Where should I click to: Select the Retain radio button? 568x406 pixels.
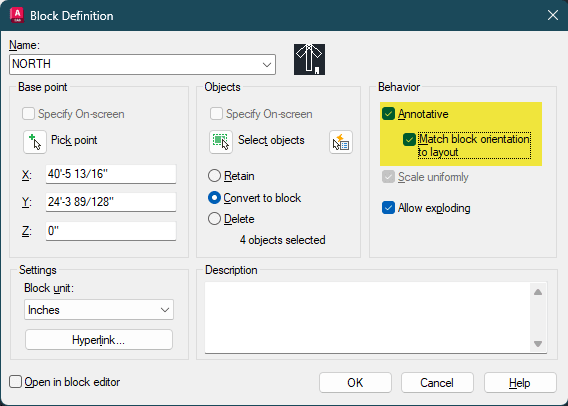(214, 176)
